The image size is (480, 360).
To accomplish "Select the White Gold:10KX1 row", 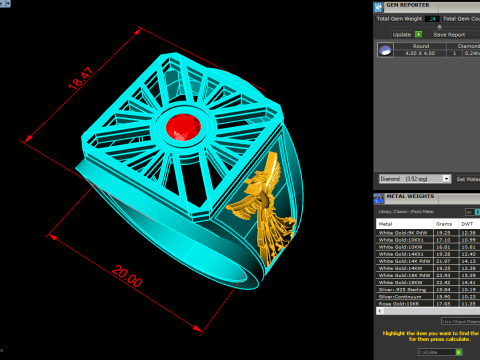I will click(x=428, y=240).
